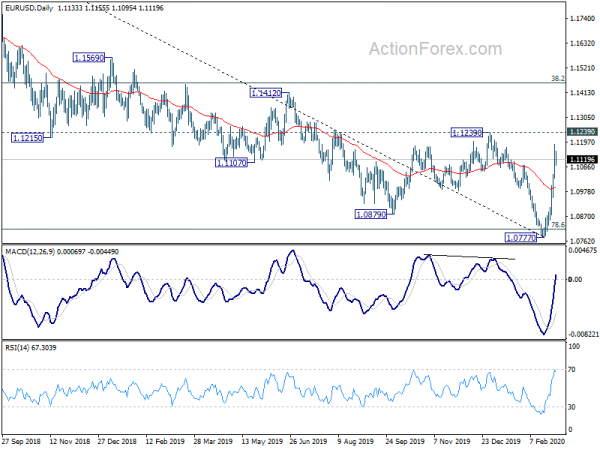600x450 pixels.
Task: Click the 28 Mar 2019 date label
Action: [213, 441]
